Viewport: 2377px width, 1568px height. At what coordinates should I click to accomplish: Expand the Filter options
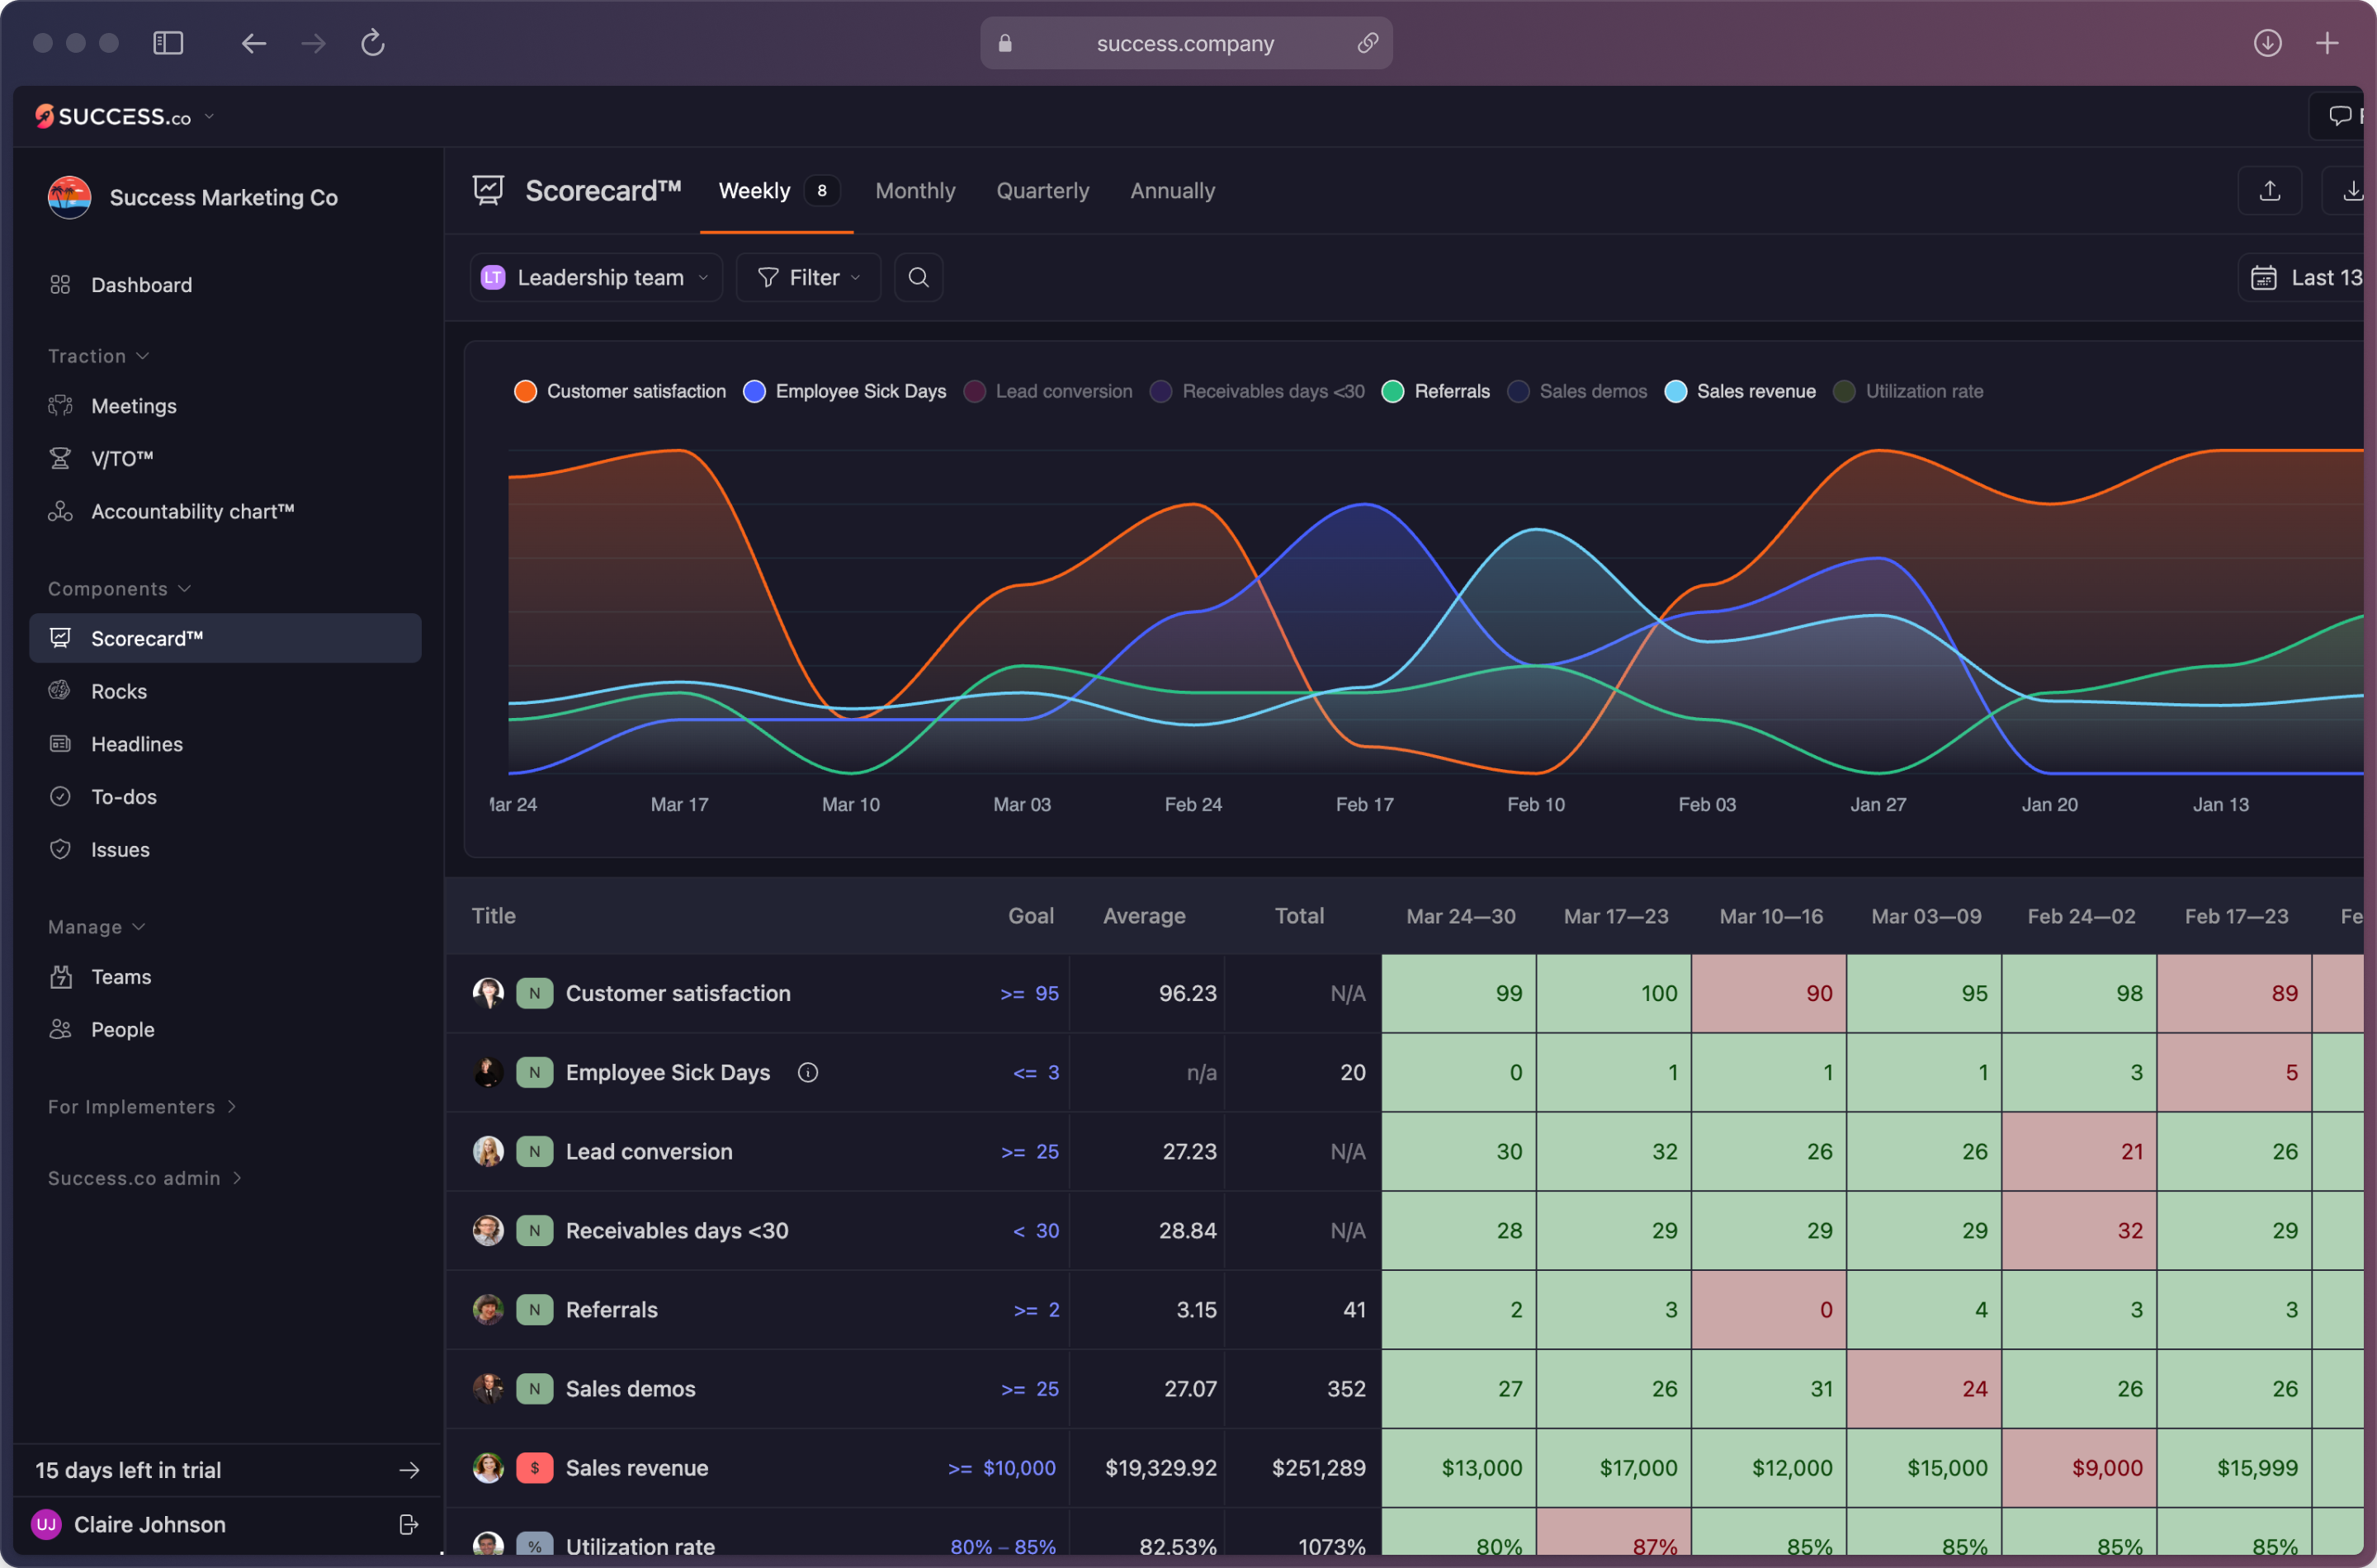[x=808, y=277]
